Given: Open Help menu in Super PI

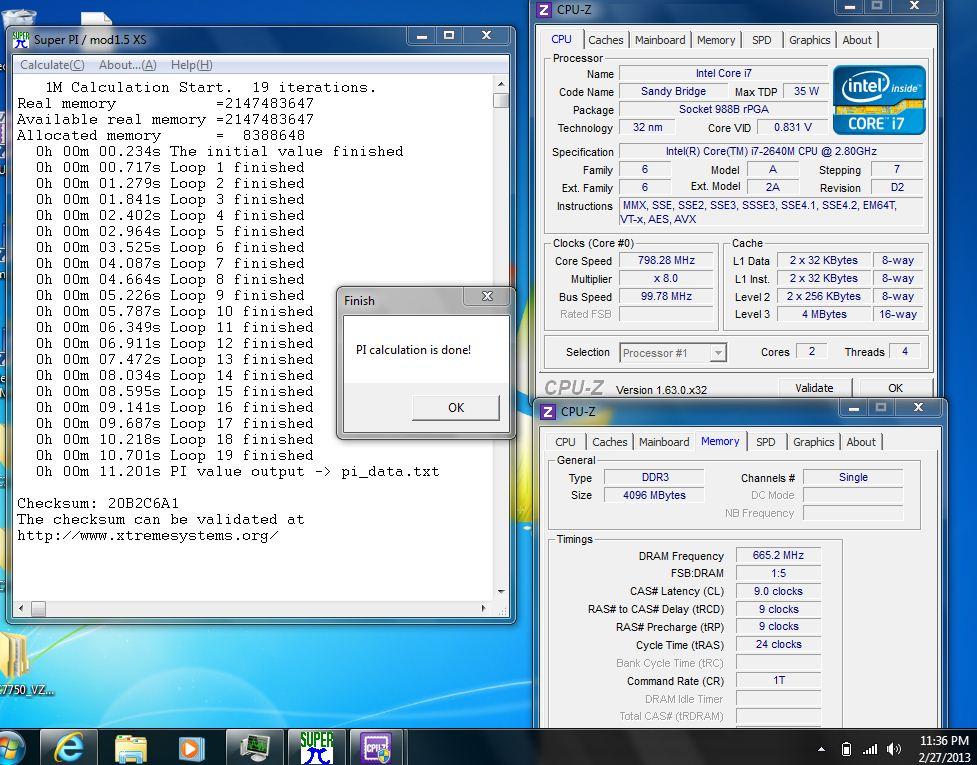Looking at the screenshot, I should pos(191,65).
